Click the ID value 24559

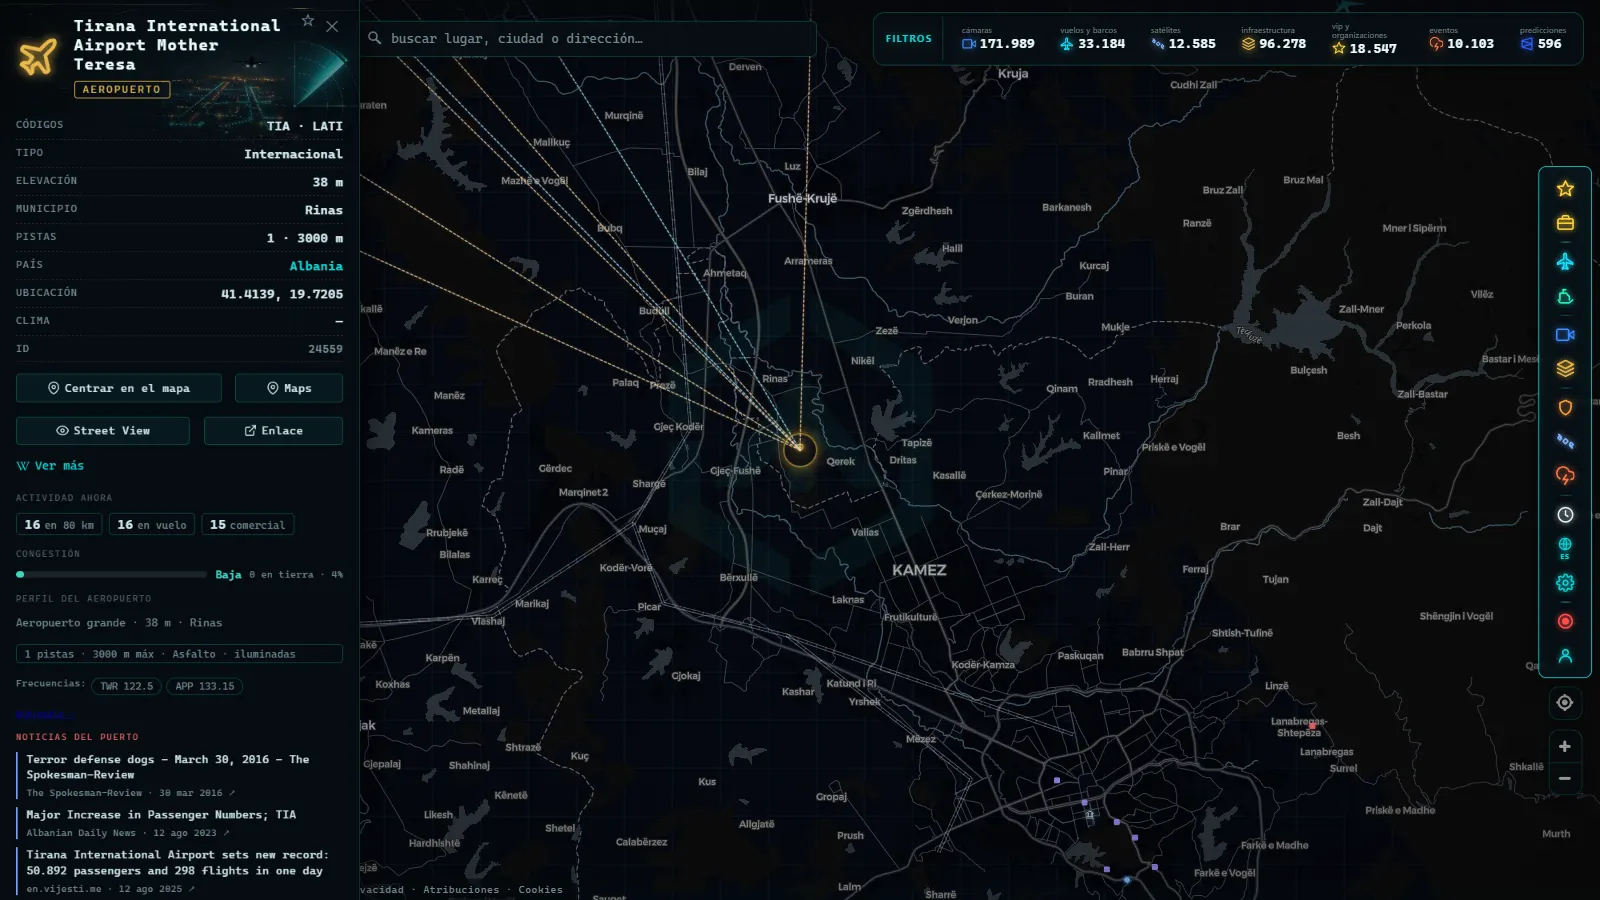pyautogui.click(x=325, y=349)
